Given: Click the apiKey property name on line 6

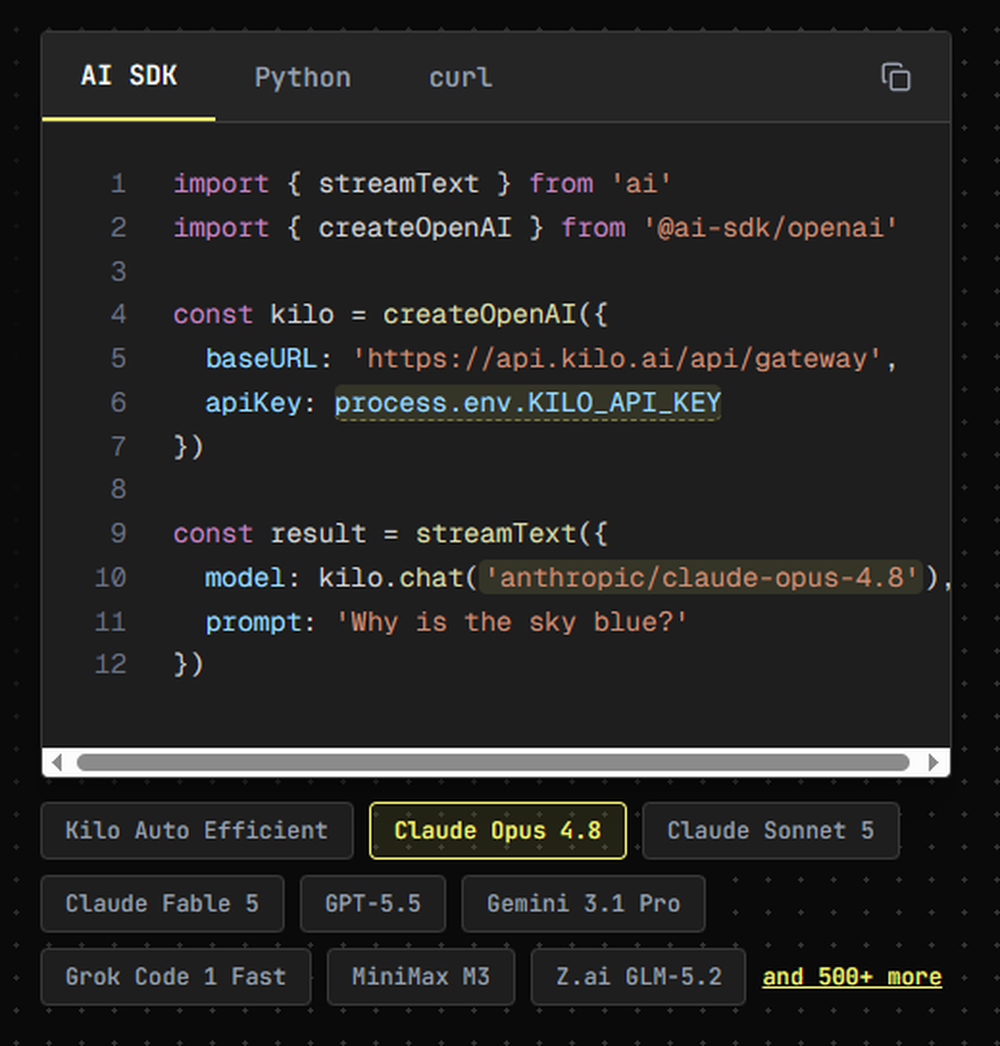Looking at the screenshot, I should tap(253, 403).
